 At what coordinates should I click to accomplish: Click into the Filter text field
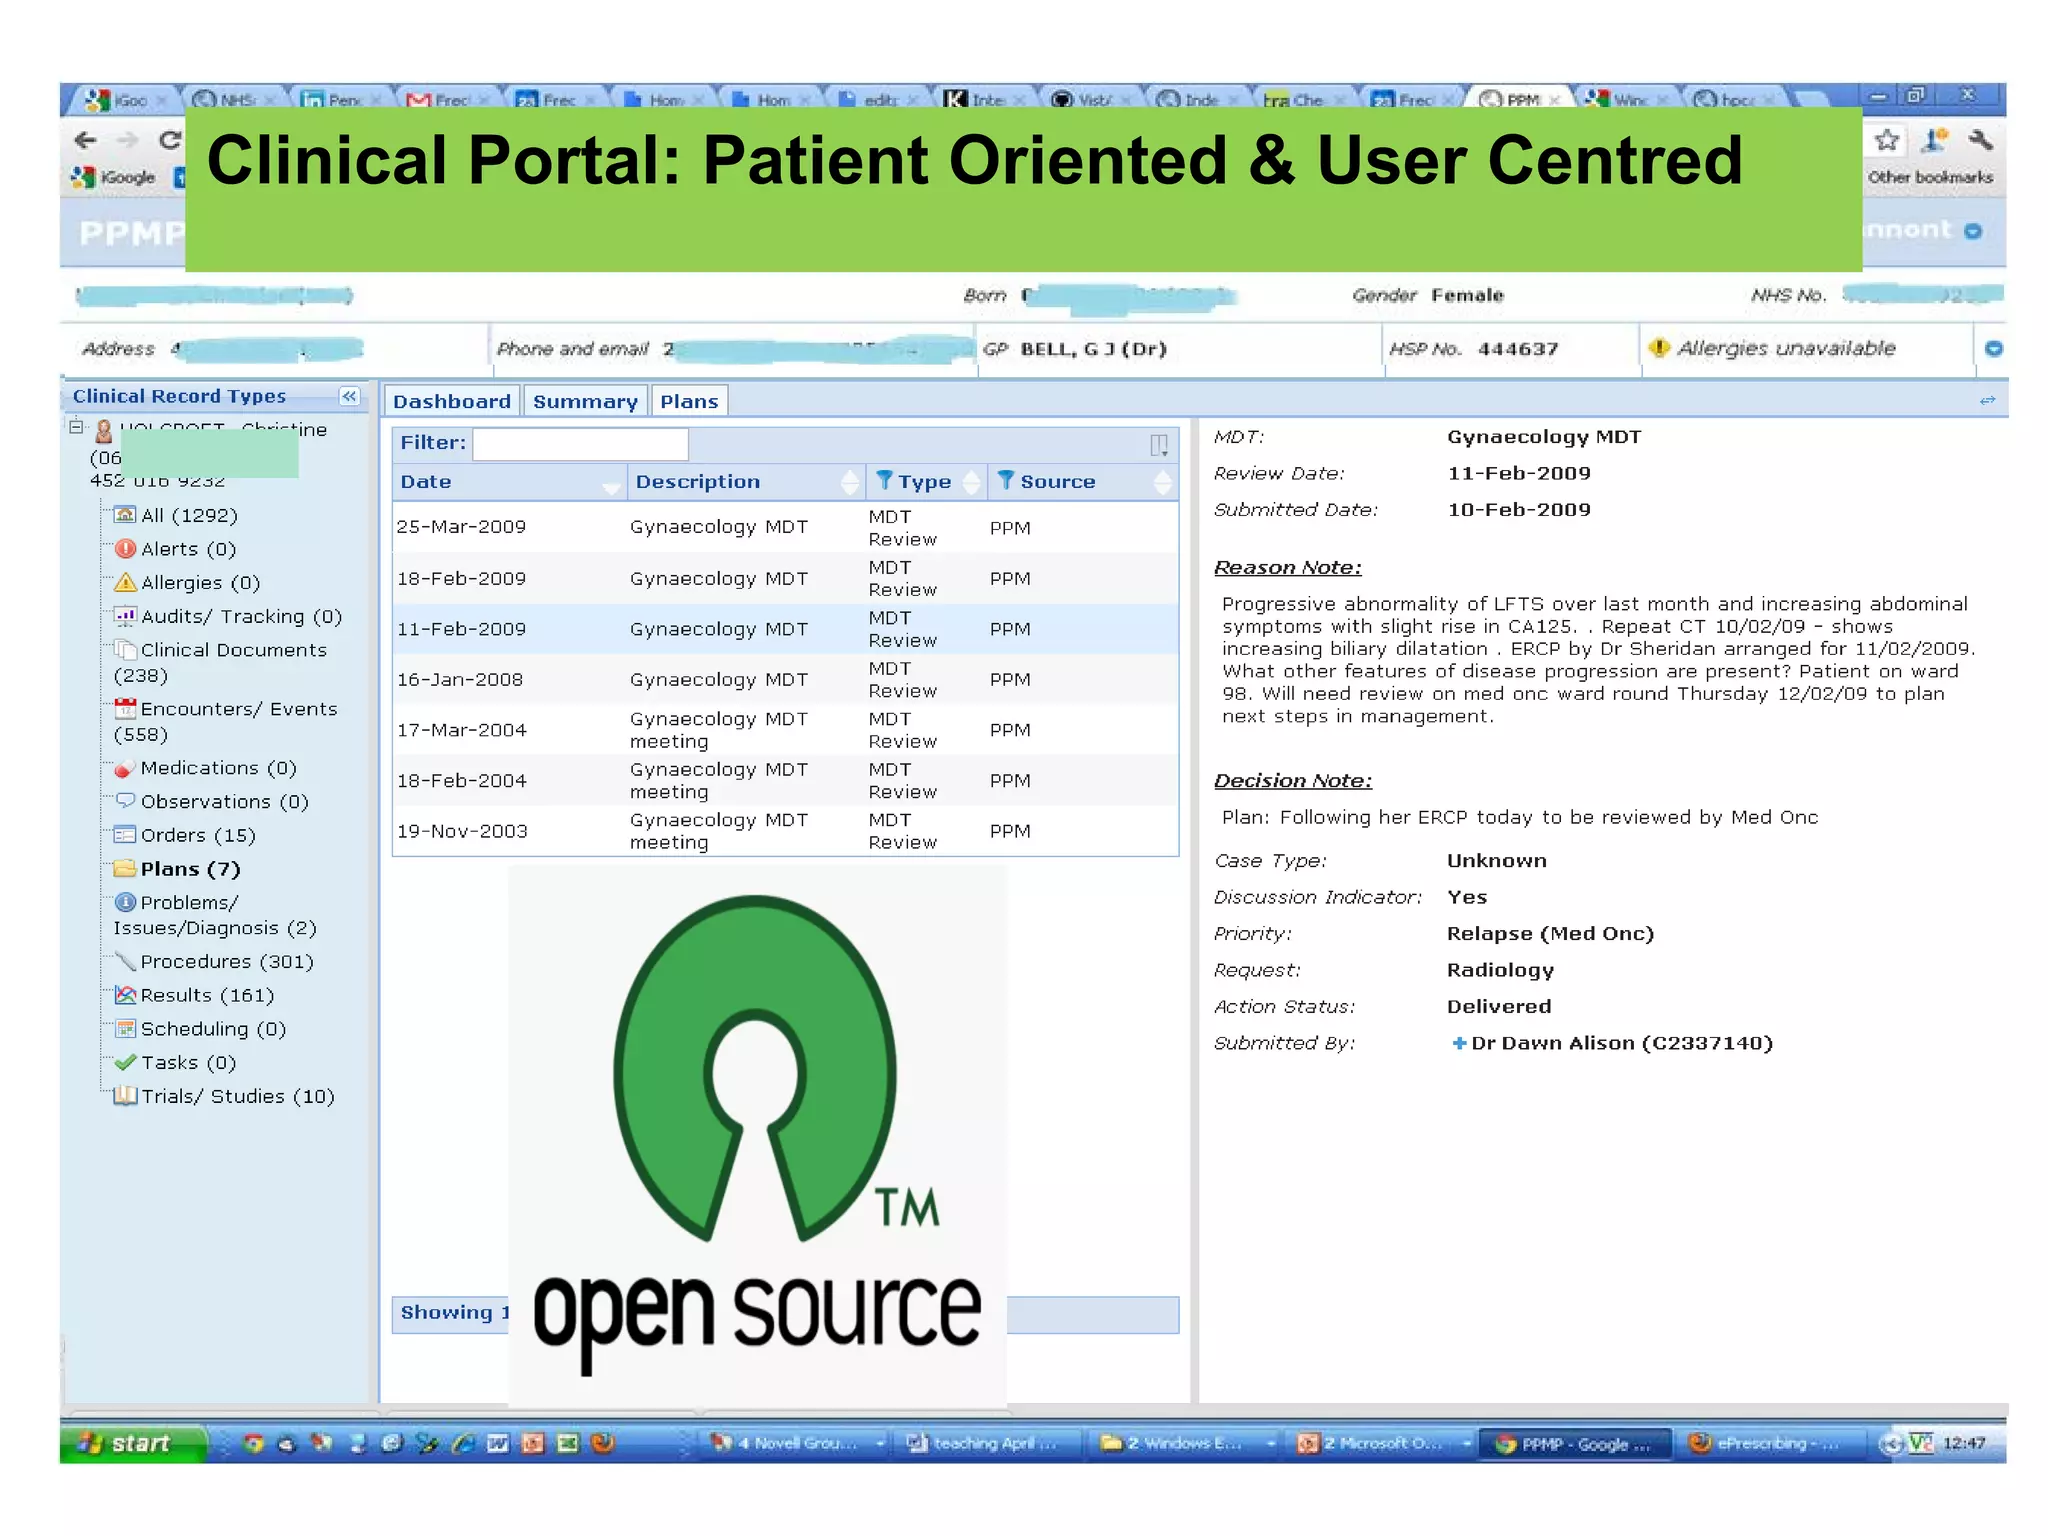point(580,443)
